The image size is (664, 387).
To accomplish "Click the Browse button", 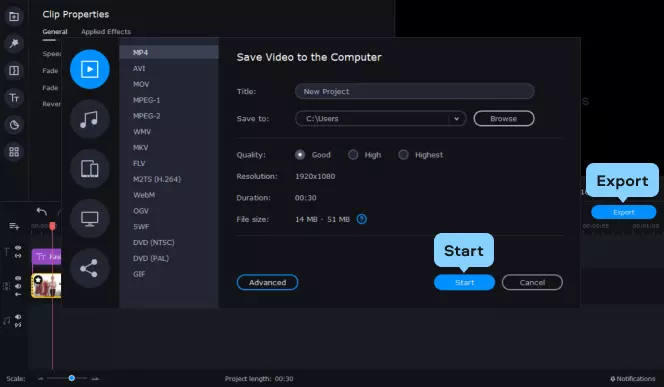I will (x=504, y=119).
